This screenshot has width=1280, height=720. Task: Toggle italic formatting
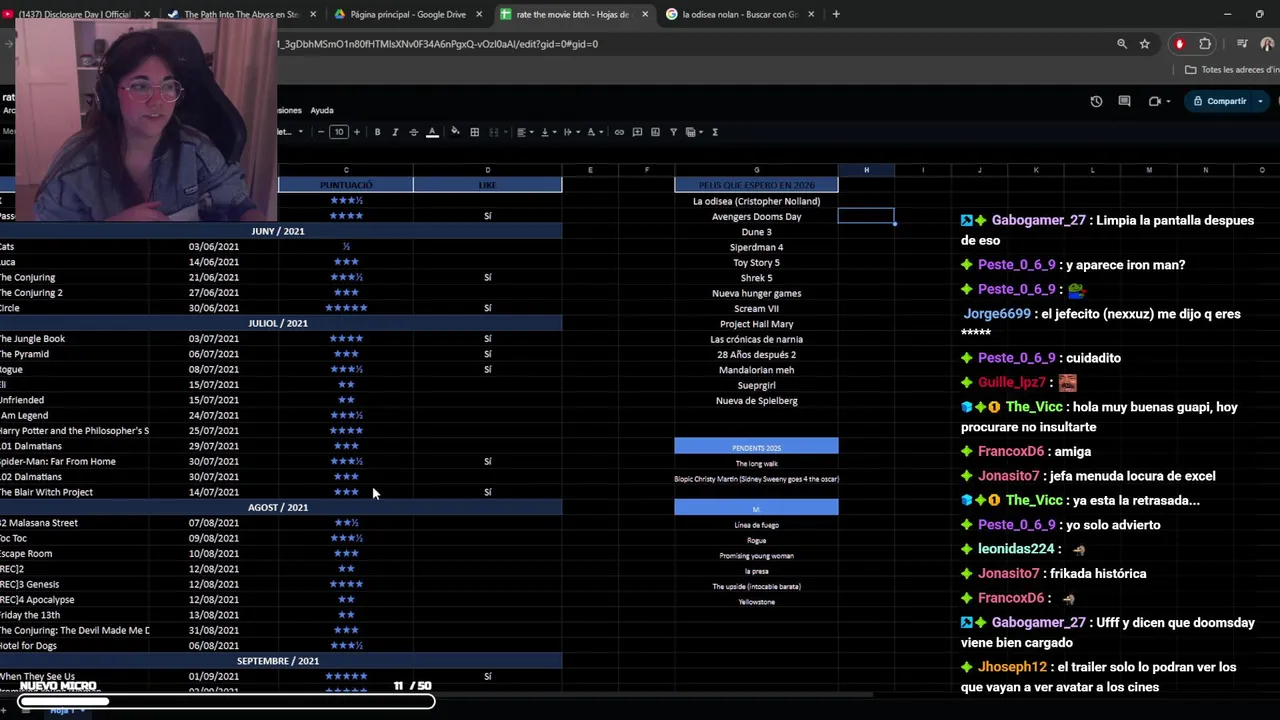[395, 132]
